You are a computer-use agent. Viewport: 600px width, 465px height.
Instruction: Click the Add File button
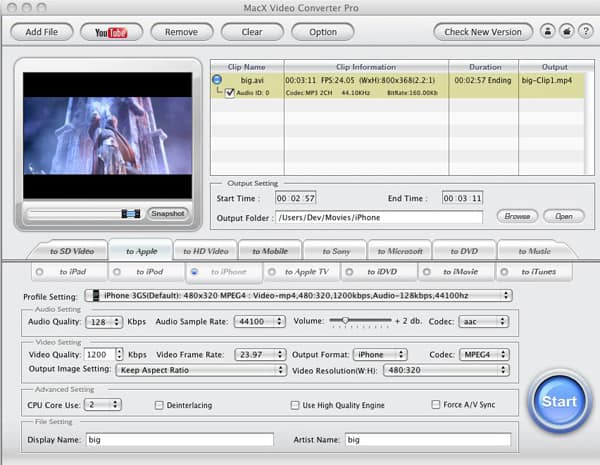pos(42,32)
